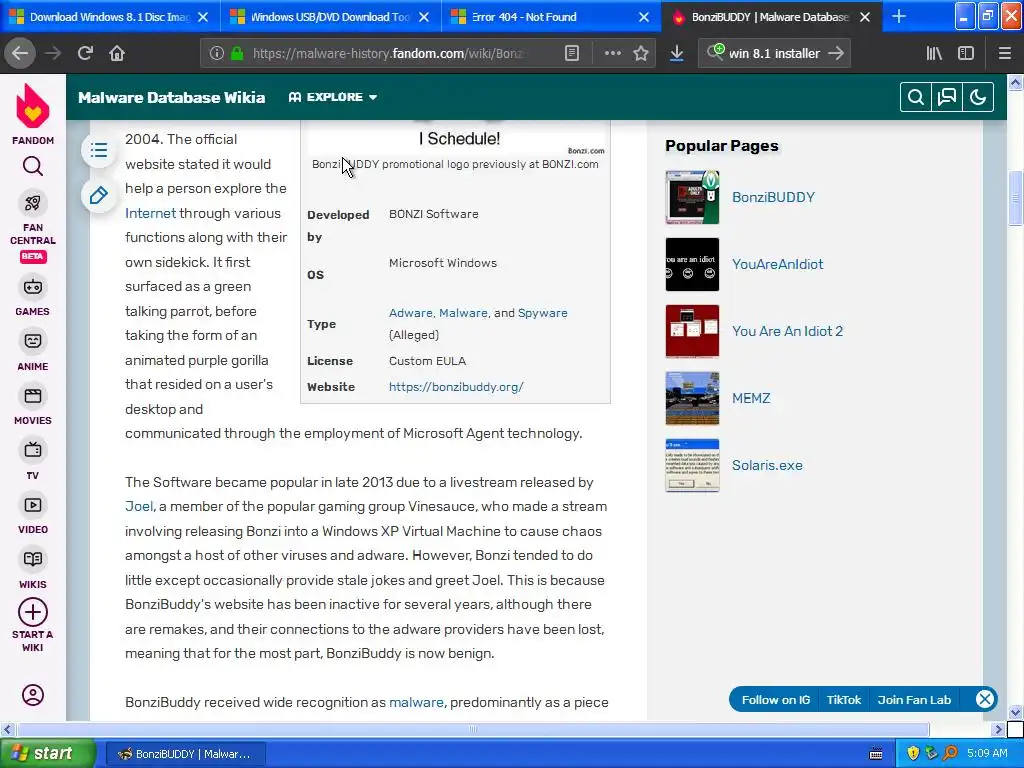
Task: Reload the current page
Action: (x=85, y=53)
